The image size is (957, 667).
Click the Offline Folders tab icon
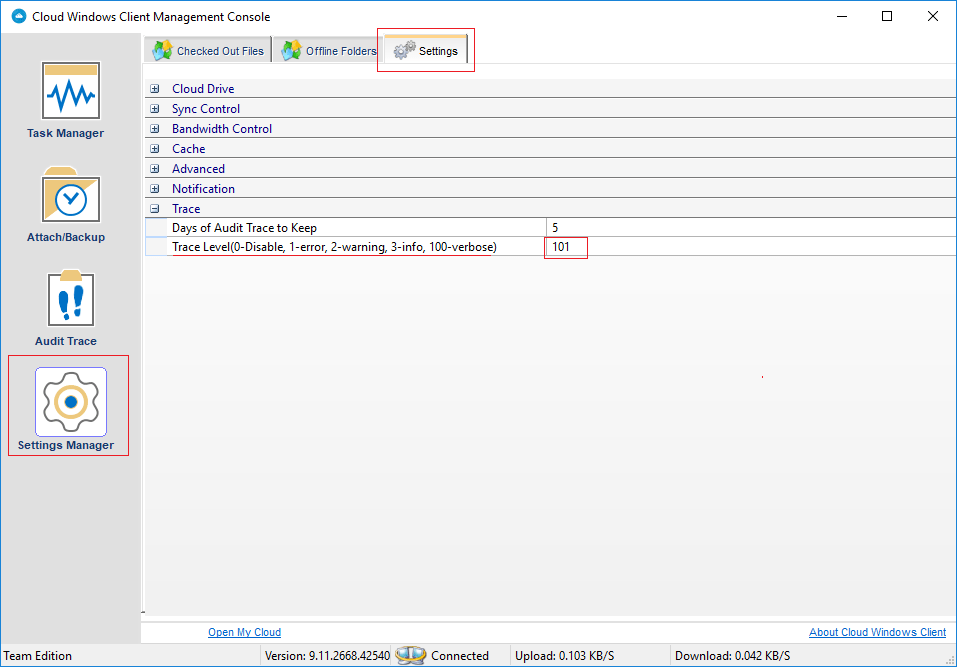291,49
